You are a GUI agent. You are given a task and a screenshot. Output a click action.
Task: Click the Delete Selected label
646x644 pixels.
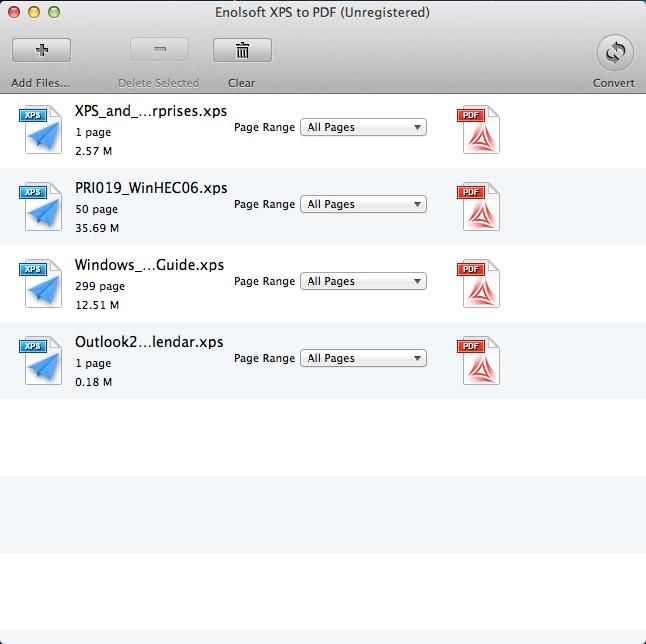click(x=158, y=83)
